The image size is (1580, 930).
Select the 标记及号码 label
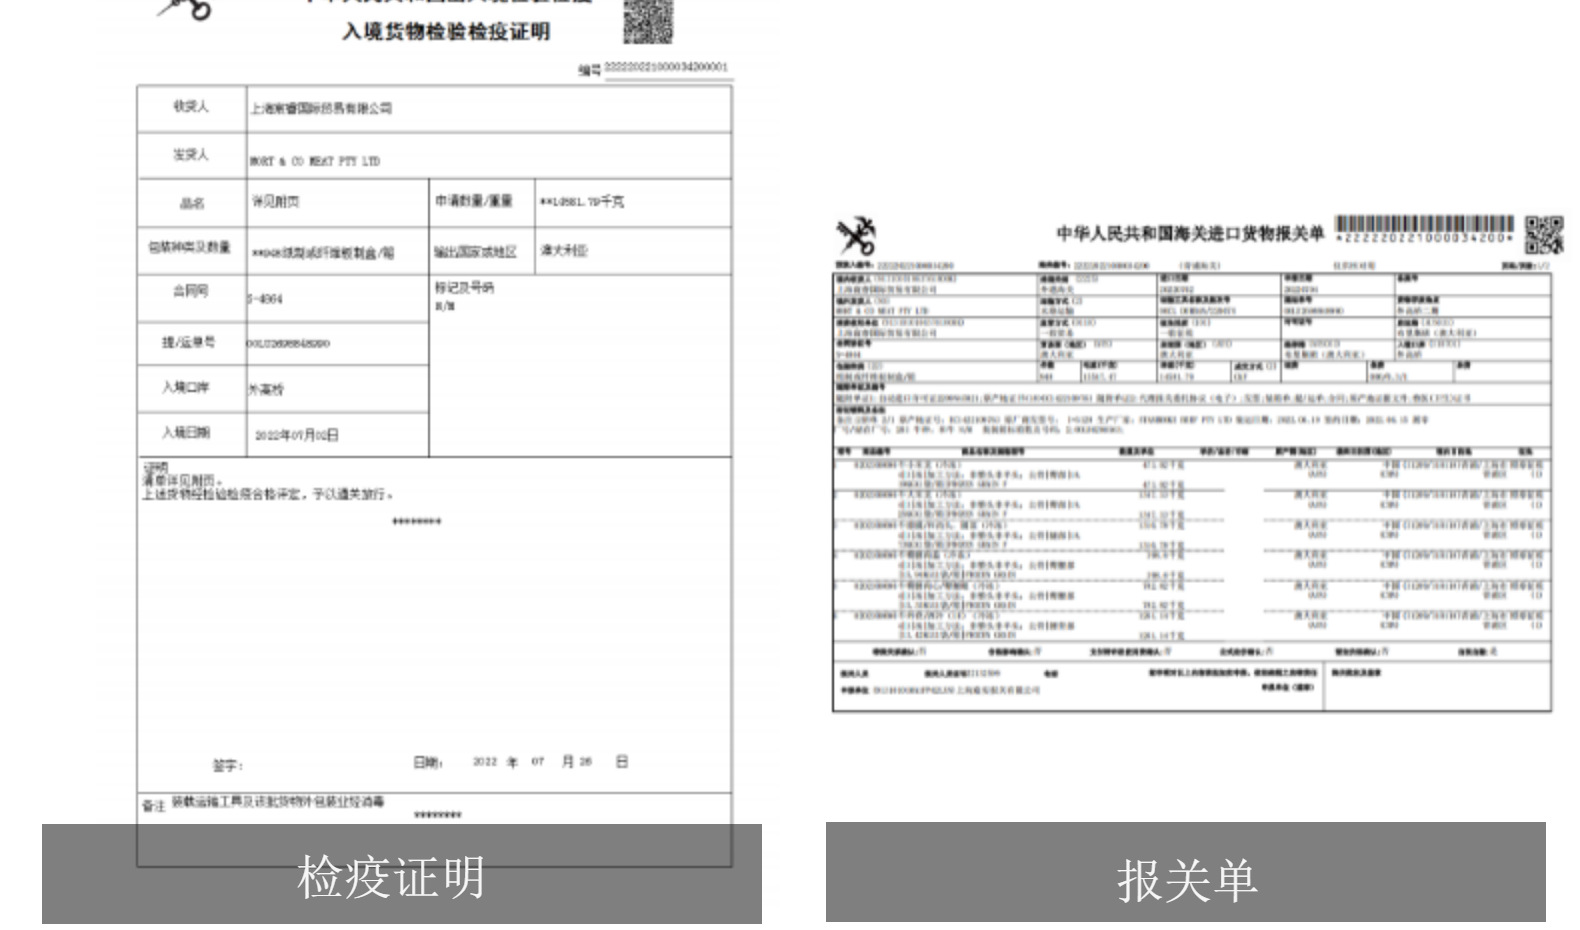point(464,288)
